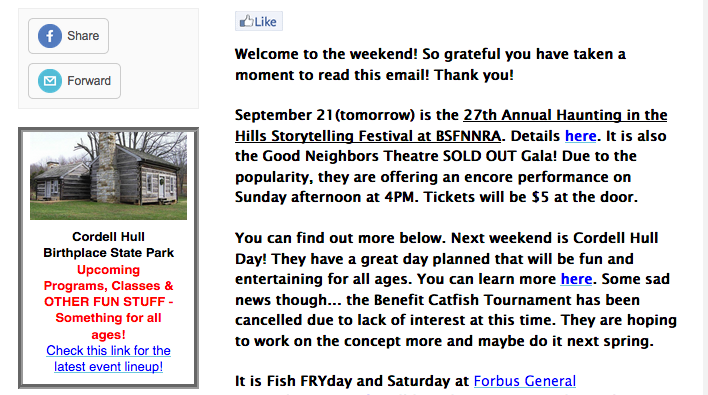Click the envelope icon in Forward button
708x395 pixels.
[x=50, y=81]
